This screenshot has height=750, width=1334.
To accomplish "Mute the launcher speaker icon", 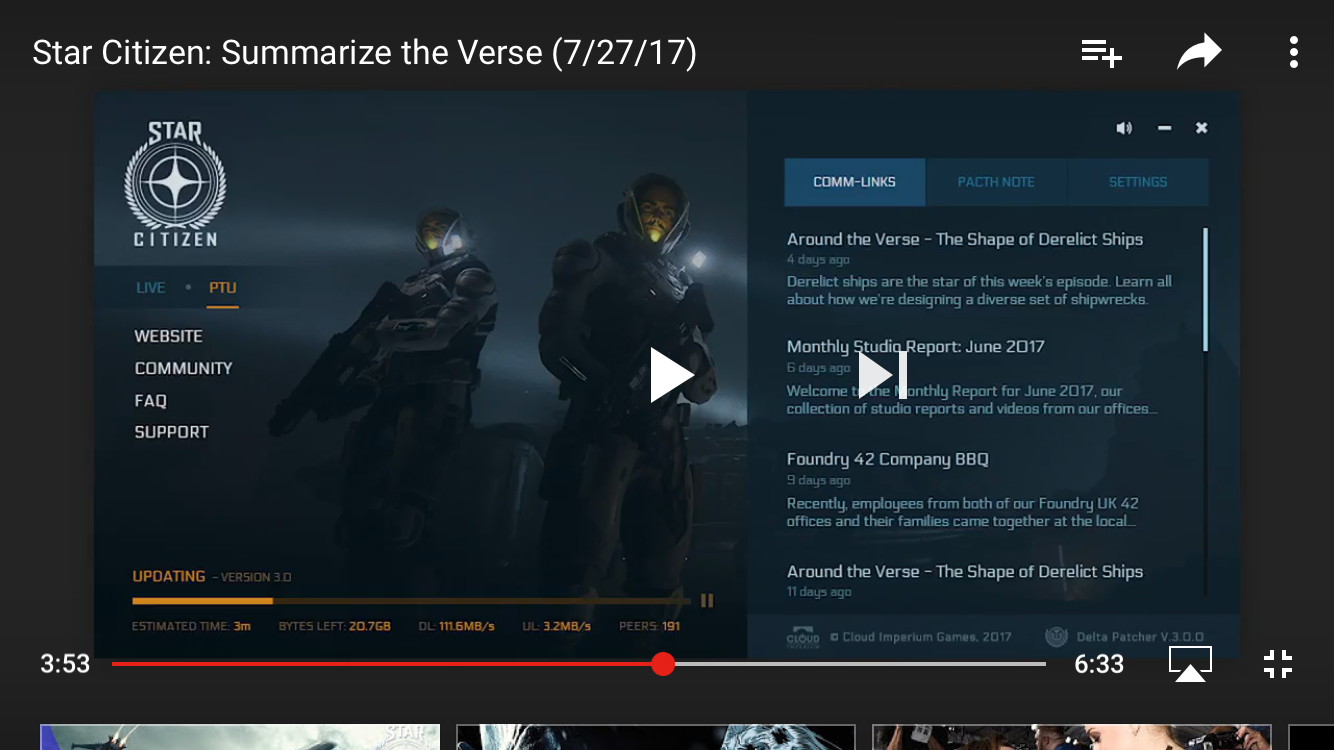I will pyautogui.click(x=1124, y=128).
